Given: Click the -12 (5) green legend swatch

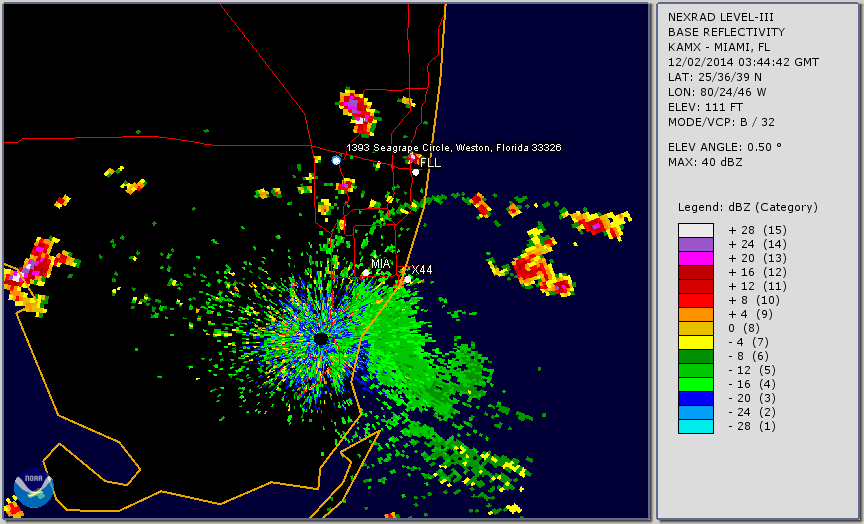Looking at the screenshot, I should click(x=695, y=370).
